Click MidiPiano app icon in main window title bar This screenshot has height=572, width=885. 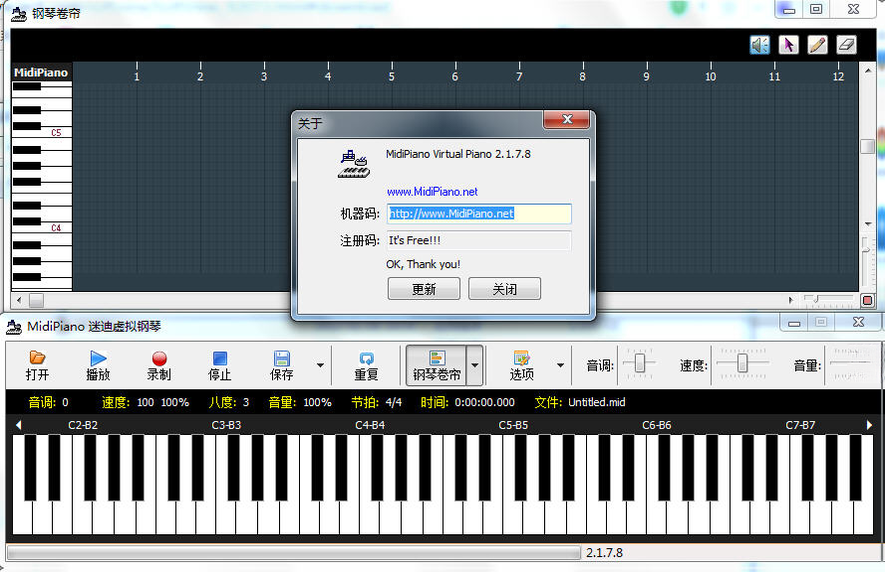tap(14, 326)
